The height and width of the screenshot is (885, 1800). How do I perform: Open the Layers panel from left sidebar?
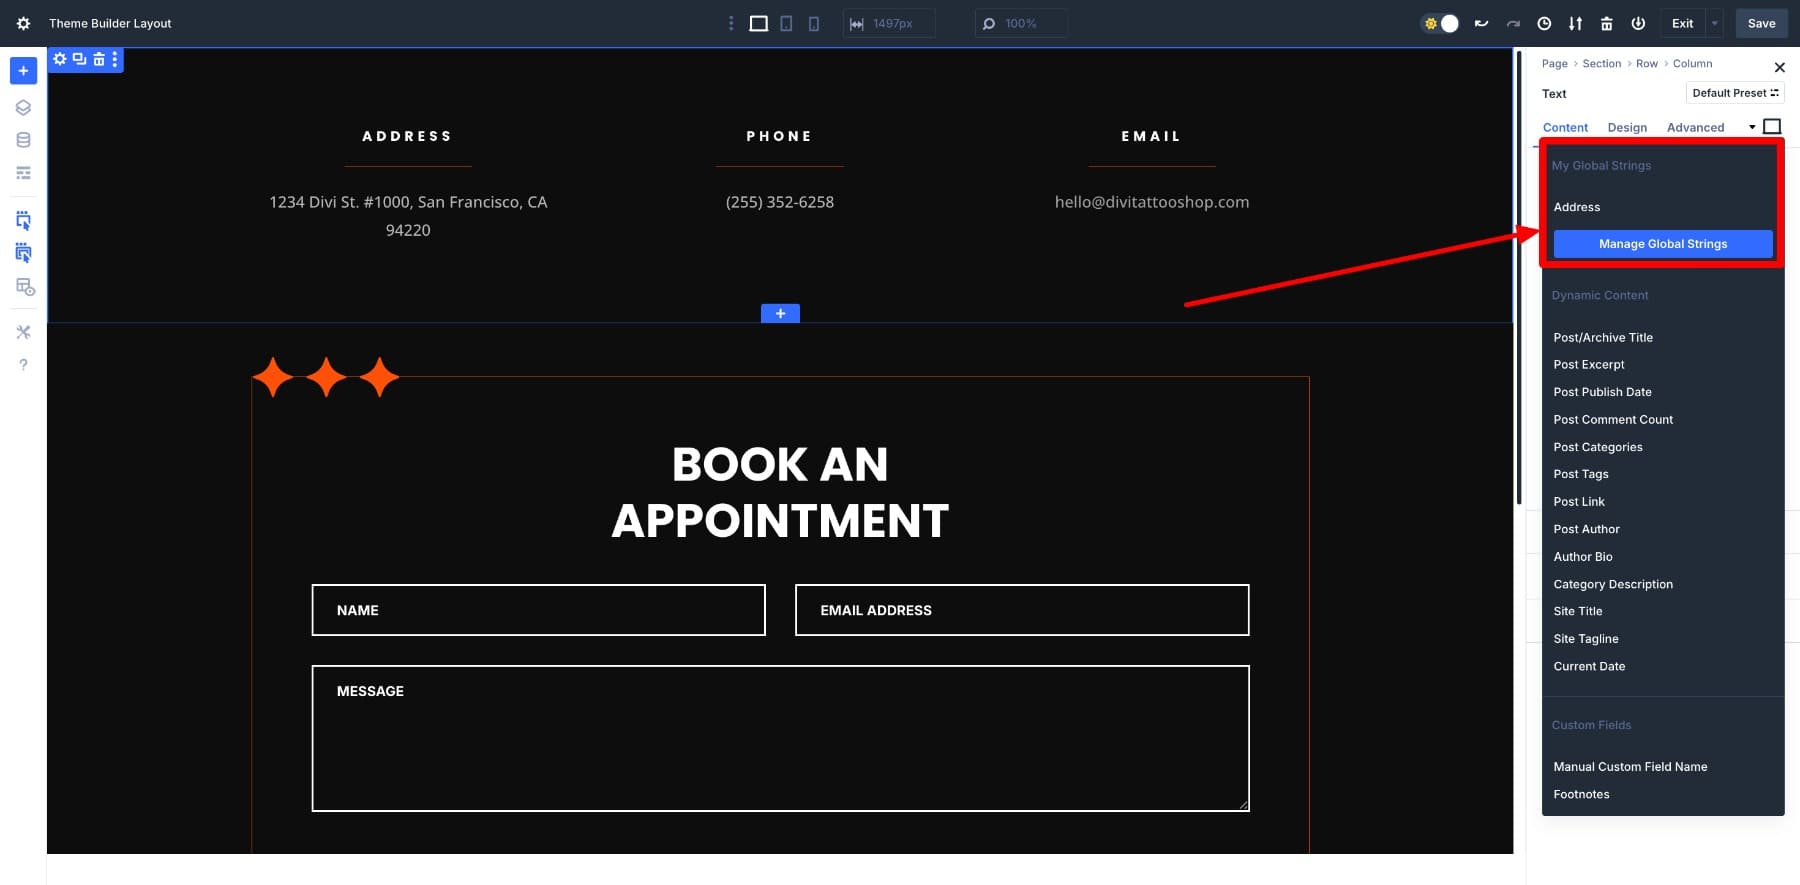(23, 108)
